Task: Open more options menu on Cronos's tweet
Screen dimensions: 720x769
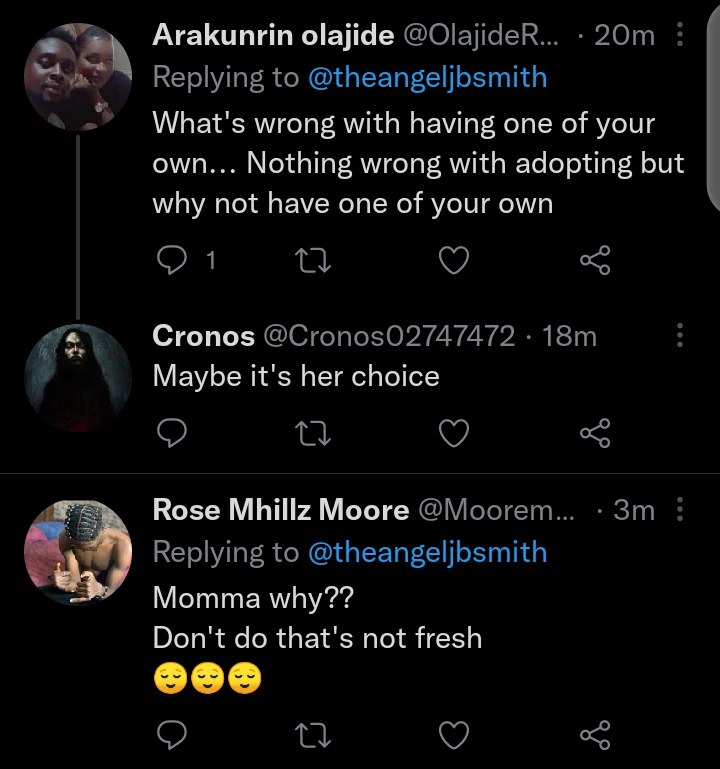Action: (x=681, y=336)
